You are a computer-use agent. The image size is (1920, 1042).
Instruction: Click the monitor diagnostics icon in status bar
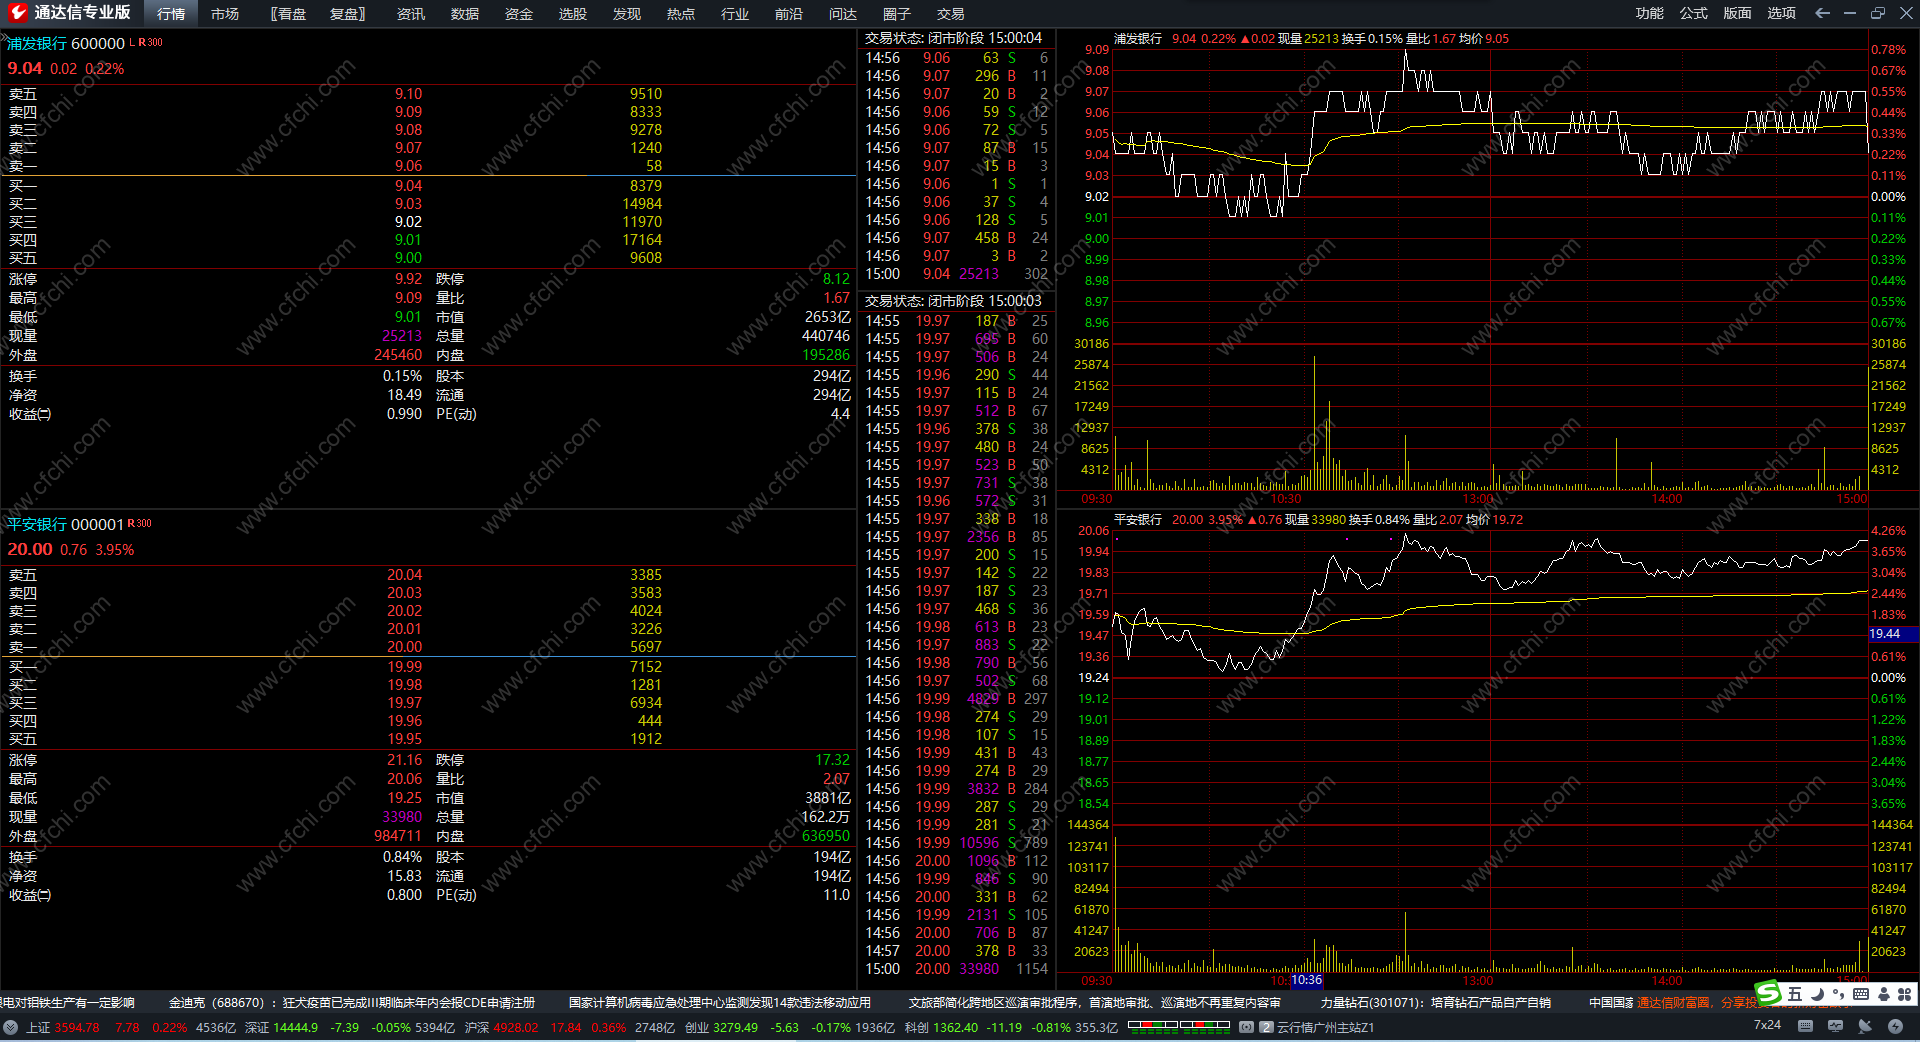tap(1835, 1026)
